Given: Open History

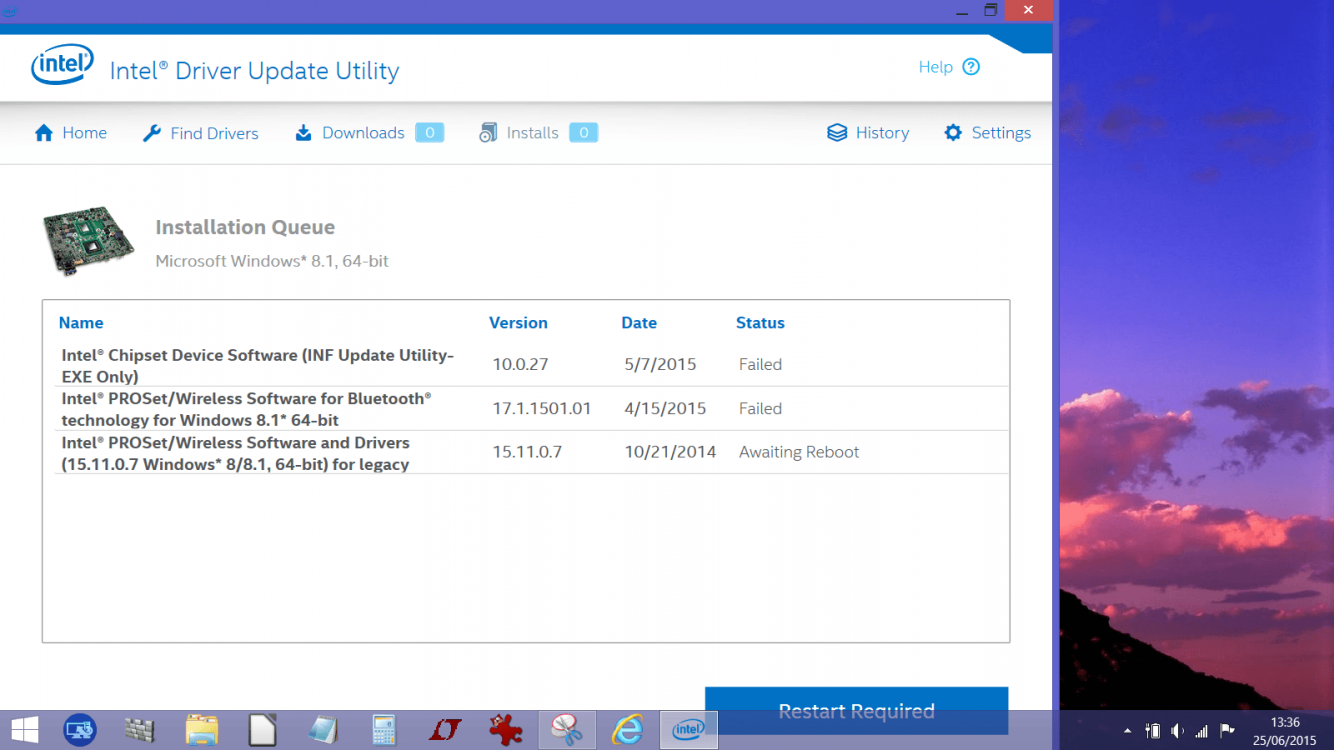Looking at the screenshot, I should [x=868, y=133].
